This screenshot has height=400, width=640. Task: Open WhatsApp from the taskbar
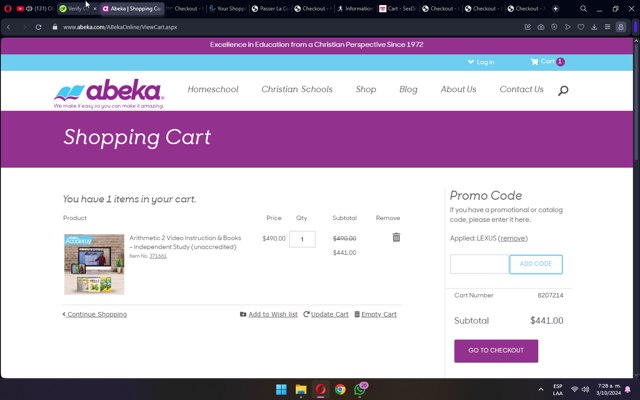click(360, 389)
